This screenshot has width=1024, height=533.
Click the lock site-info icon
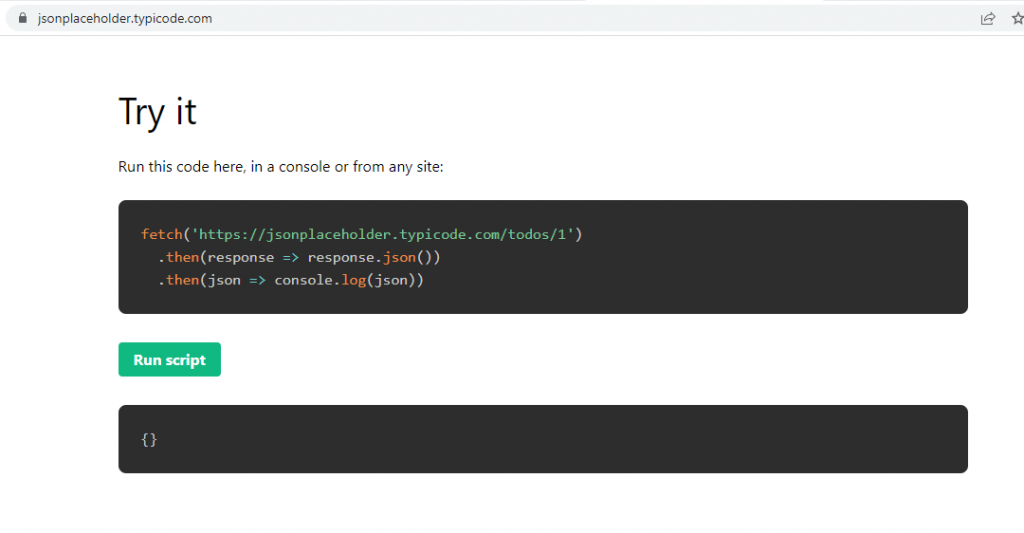23,18
